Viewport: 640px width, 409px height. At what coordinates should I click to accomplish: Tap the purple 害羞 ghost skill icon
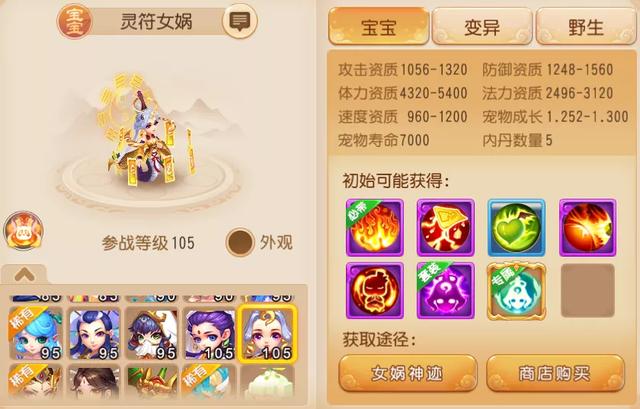click(445, 291)
